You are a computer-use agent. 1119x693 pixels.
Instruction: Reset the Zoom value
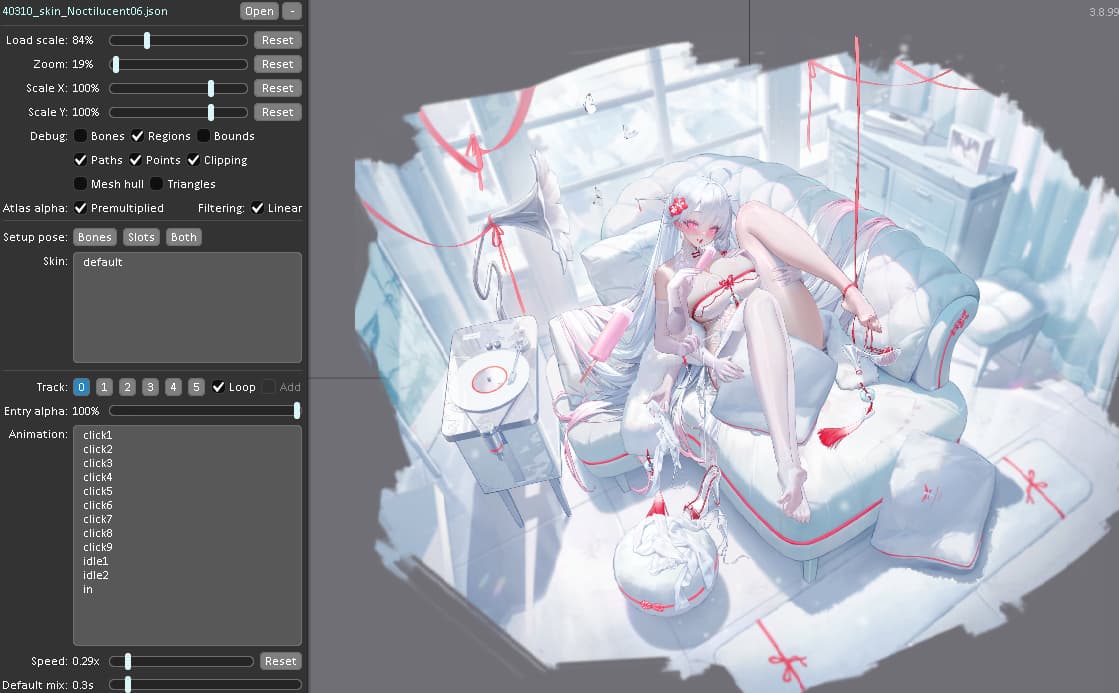click(x=278, y=64)
